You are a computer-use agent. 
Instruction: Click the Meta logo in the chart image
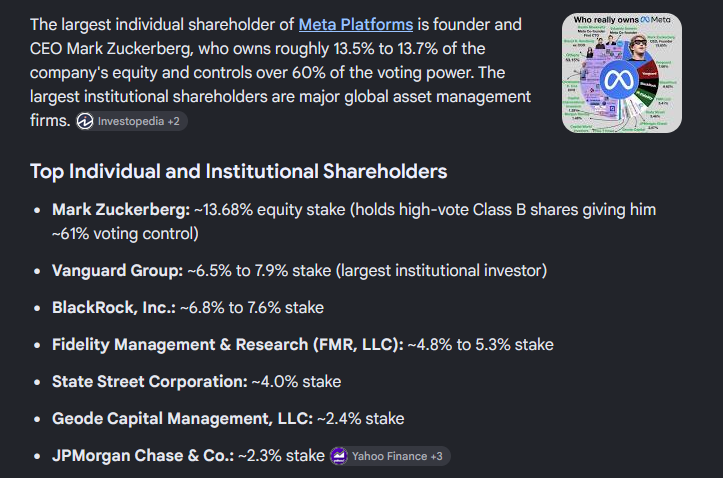click(x=619, y=80)
